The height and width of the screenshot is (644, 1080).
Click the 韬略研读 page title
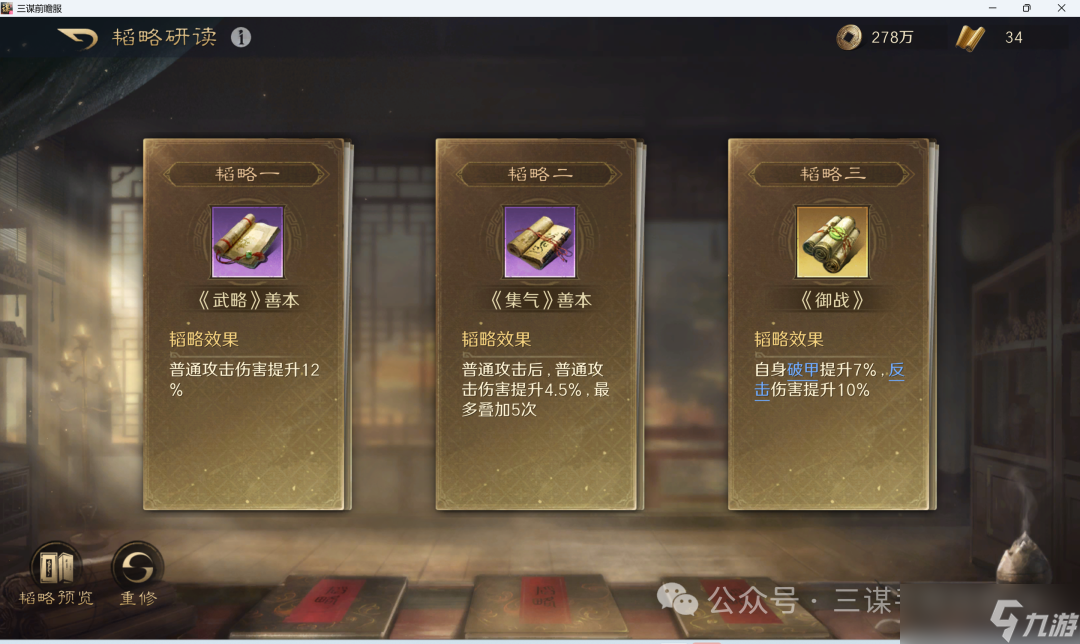click(x=164, y=37)
